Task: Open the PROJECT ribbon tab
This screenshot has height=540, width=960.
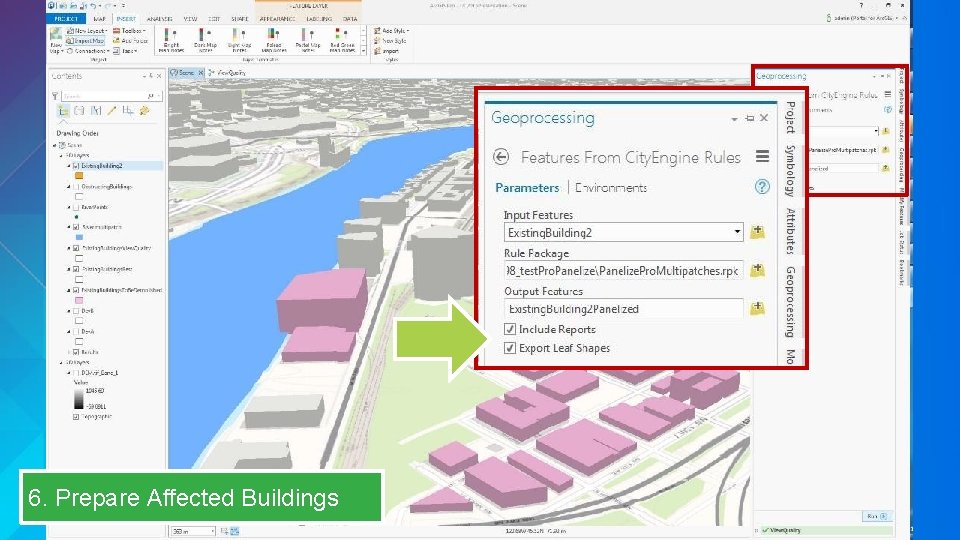Action: click(66, 19)
